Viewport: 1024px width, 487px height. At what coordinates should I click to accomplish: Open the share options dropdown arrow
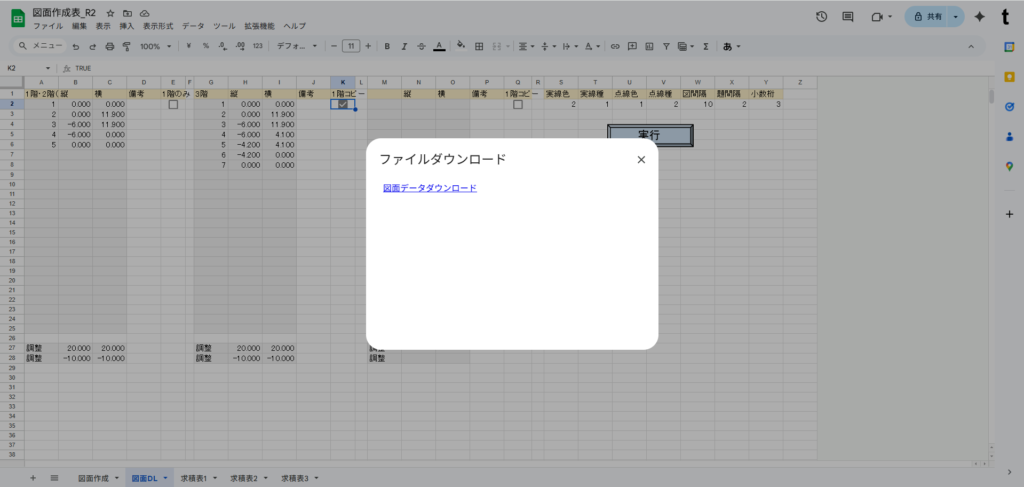pyautogui.click(x=956, y=17)
